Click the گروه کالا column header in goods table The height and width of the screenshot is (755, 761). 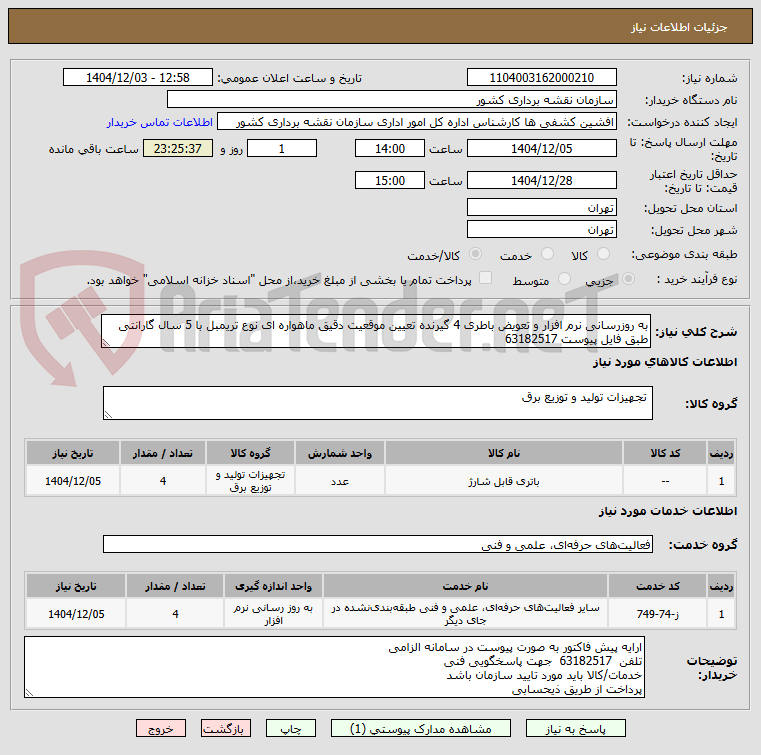coord(250,453)
